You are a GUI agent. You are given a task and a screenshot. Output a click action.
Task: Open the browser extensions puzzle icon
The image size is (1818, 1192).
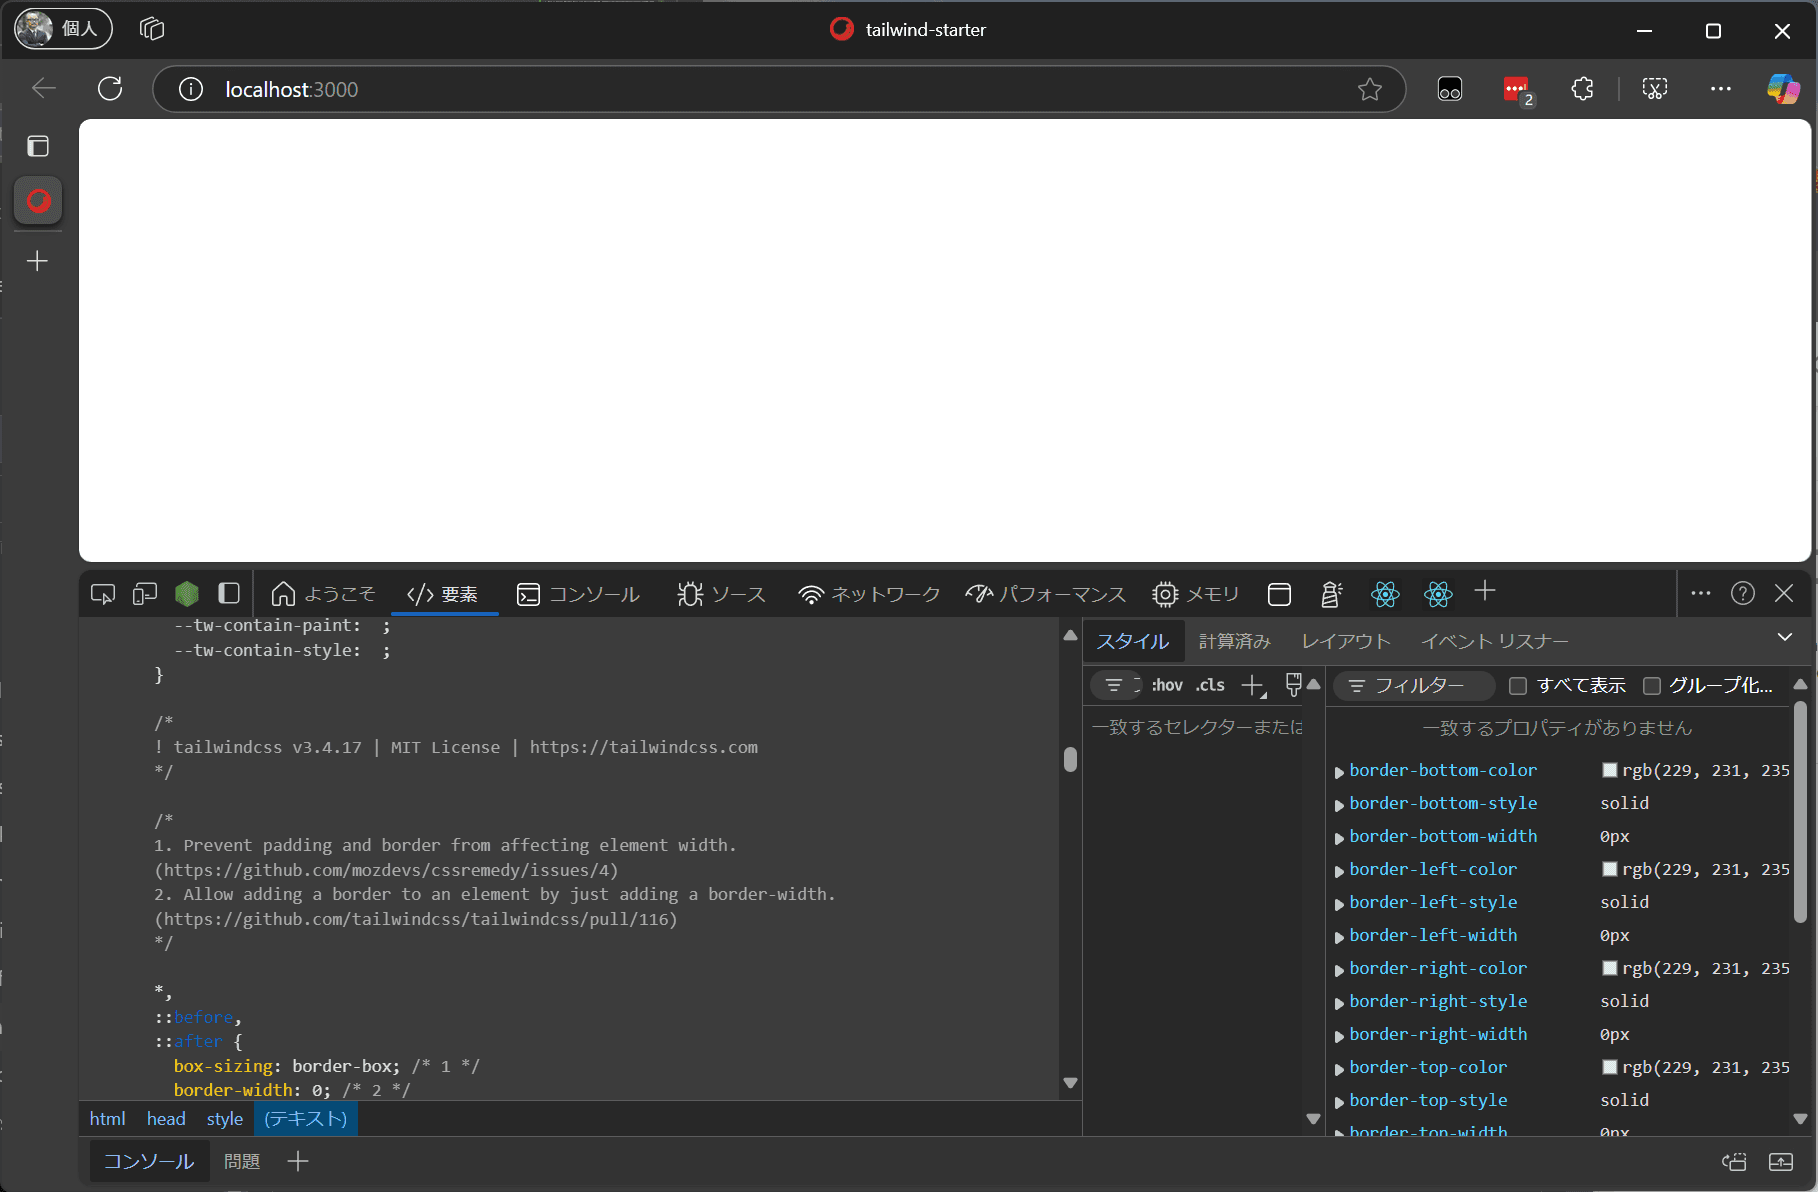[x=1582, y=89]
